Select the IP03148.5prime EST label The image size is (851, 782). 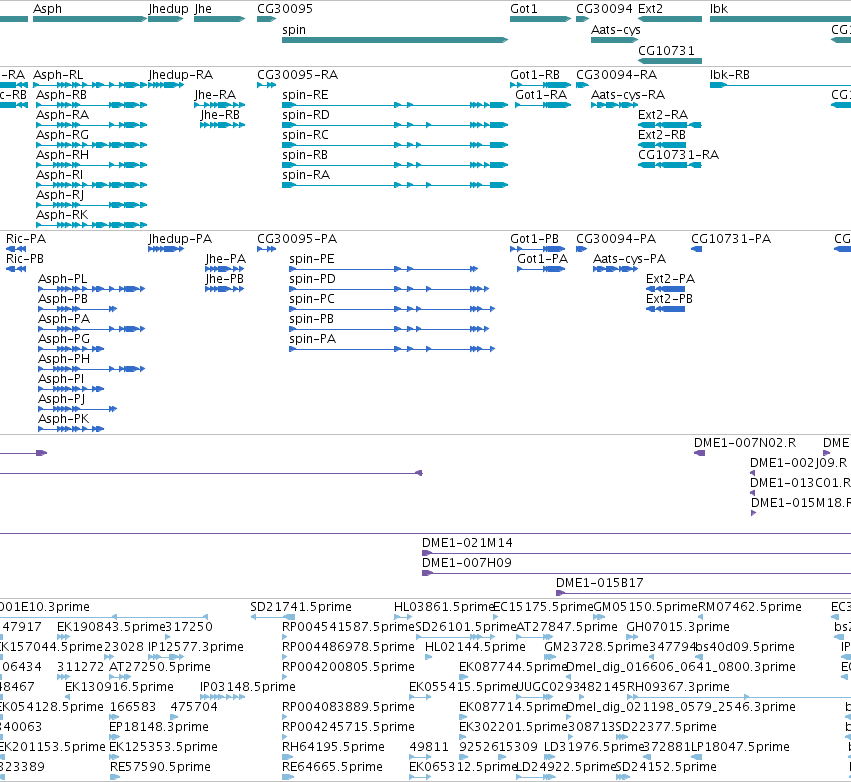pyautogui.click(x=248, y=687)
